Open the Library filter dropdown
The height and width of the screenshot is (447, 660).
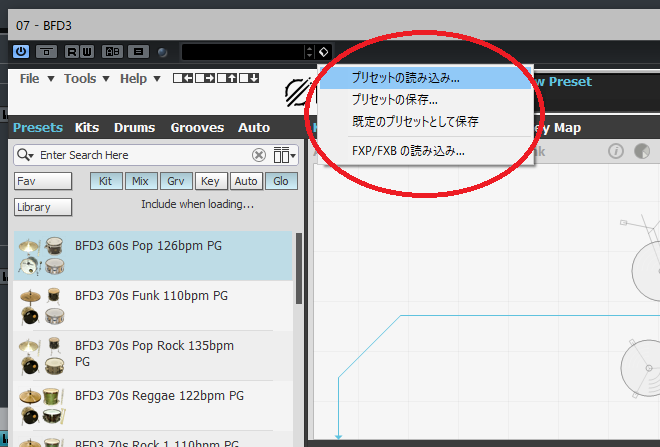[x=43, y=207]
